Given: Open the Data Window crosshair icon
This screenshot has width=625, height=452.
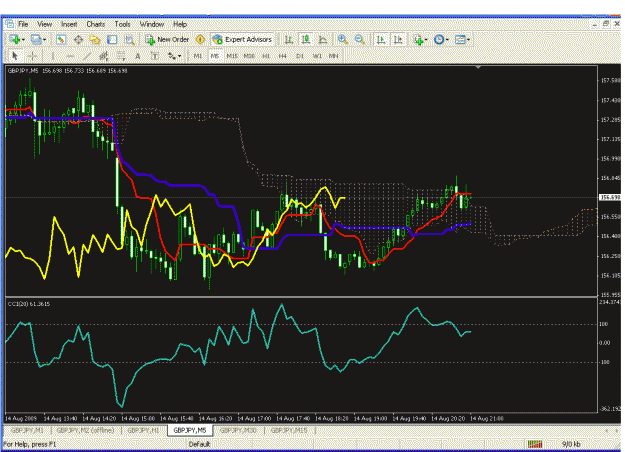Looking at the screenshot, I should pos(78,39).
